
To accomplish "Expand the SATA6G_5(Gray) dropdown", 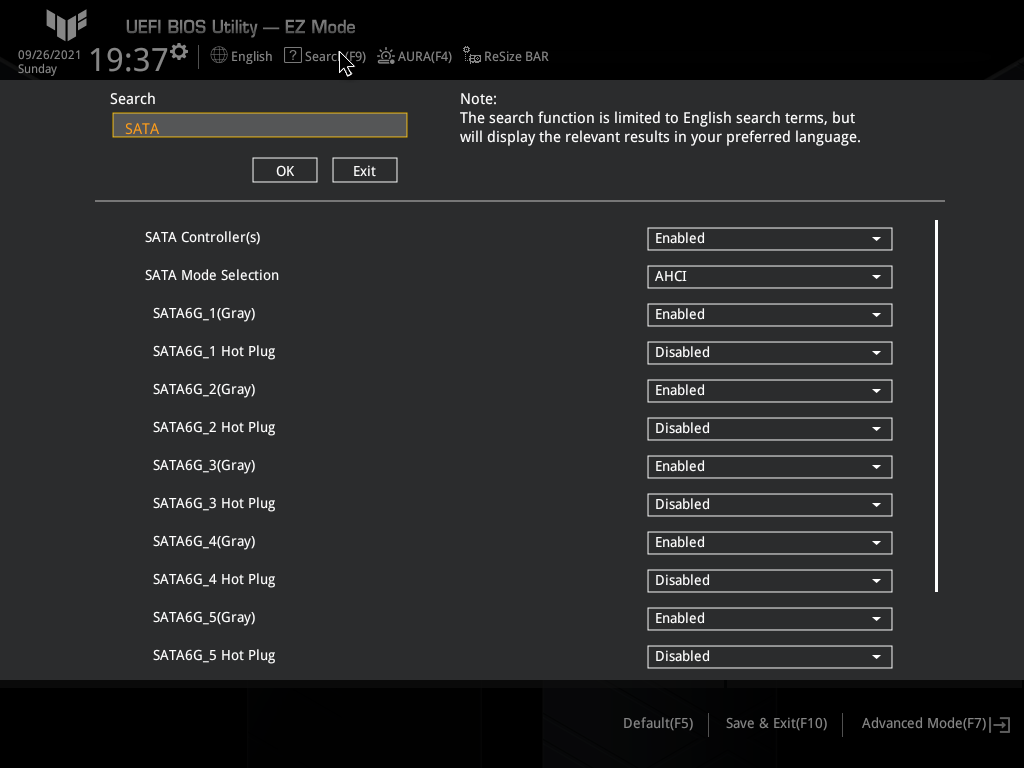I will [769, 619].
